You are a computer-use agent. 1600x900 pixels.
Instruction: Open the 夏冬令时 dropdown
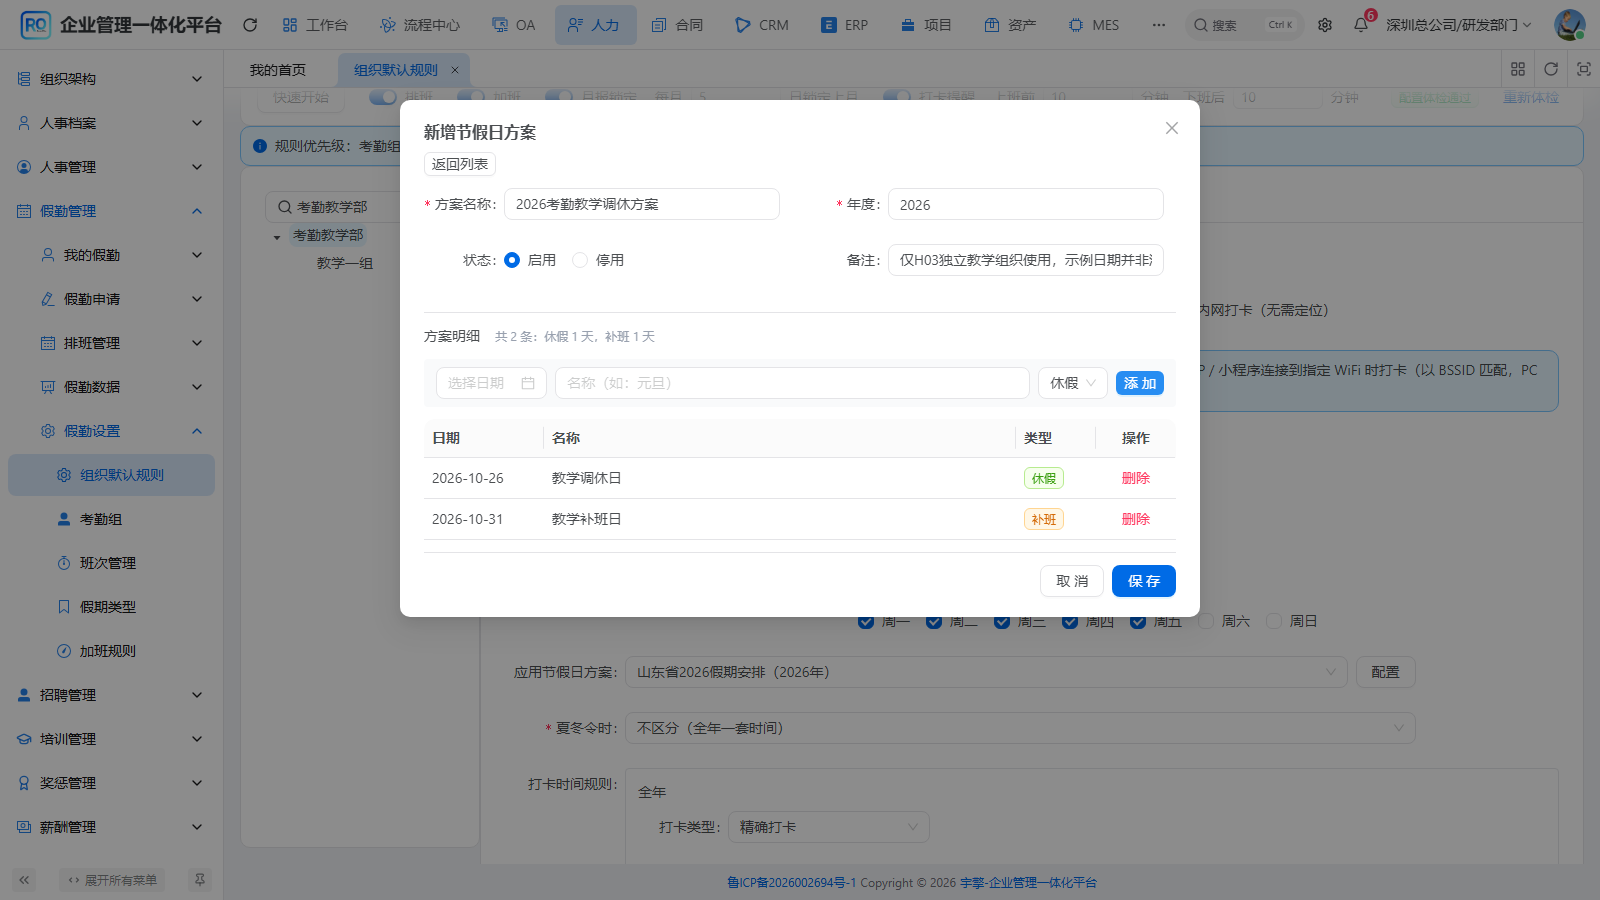(x=1020, y=728)
